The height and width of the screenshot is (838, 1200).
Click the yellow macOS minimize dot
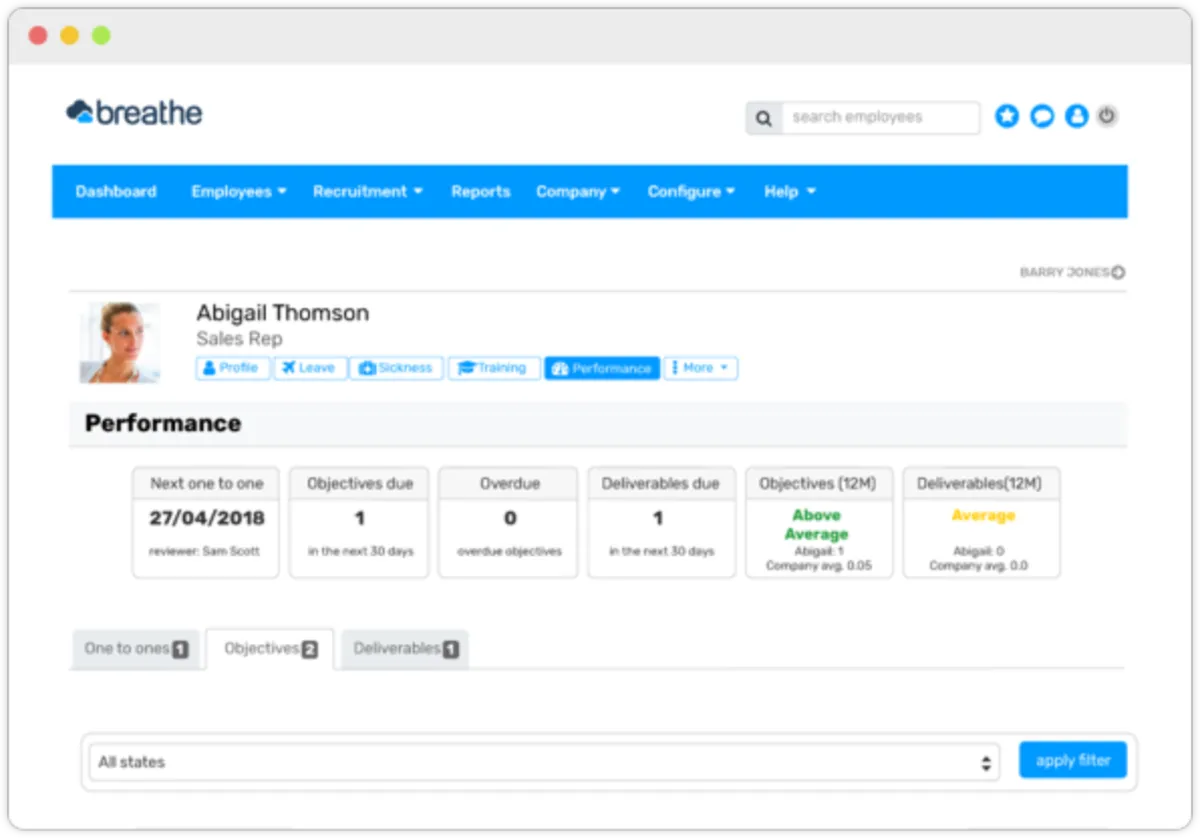coord(69,35)
